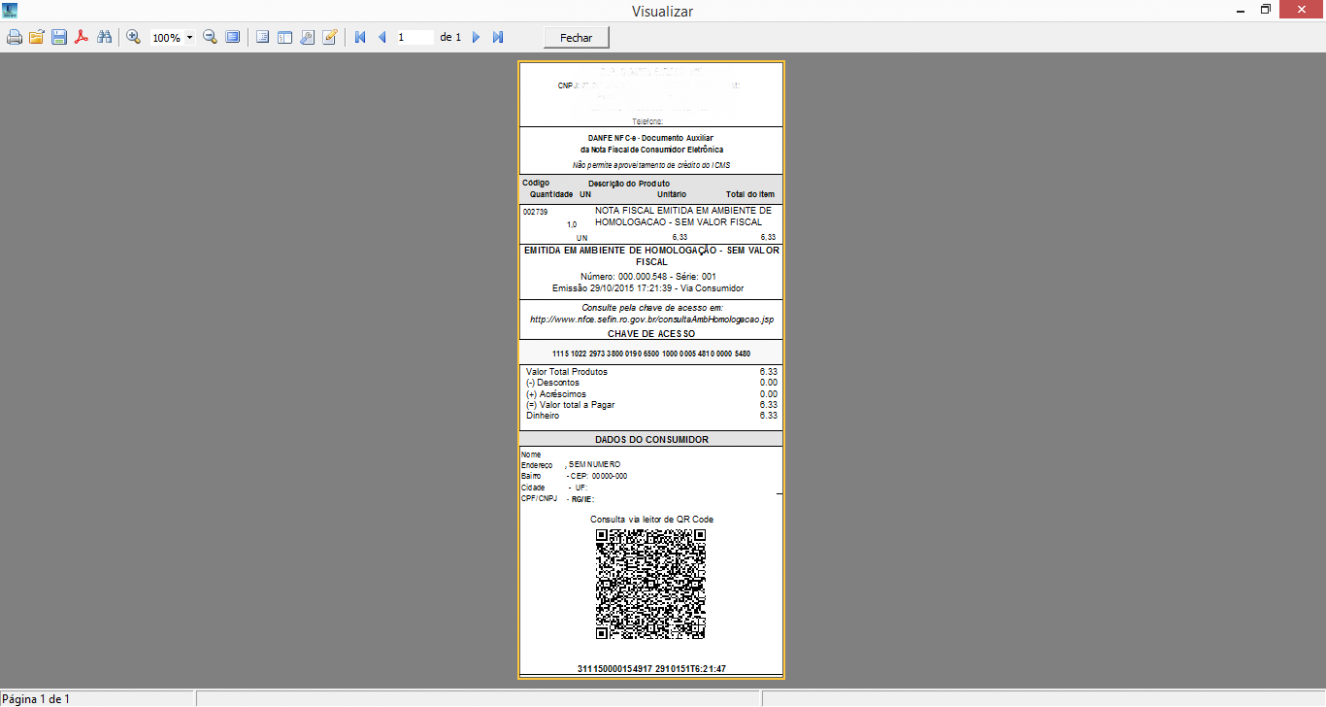This screenshot has height=707, width=1326.
Task: Click the edit page pencil icon
Action: (x=329, y=37)
